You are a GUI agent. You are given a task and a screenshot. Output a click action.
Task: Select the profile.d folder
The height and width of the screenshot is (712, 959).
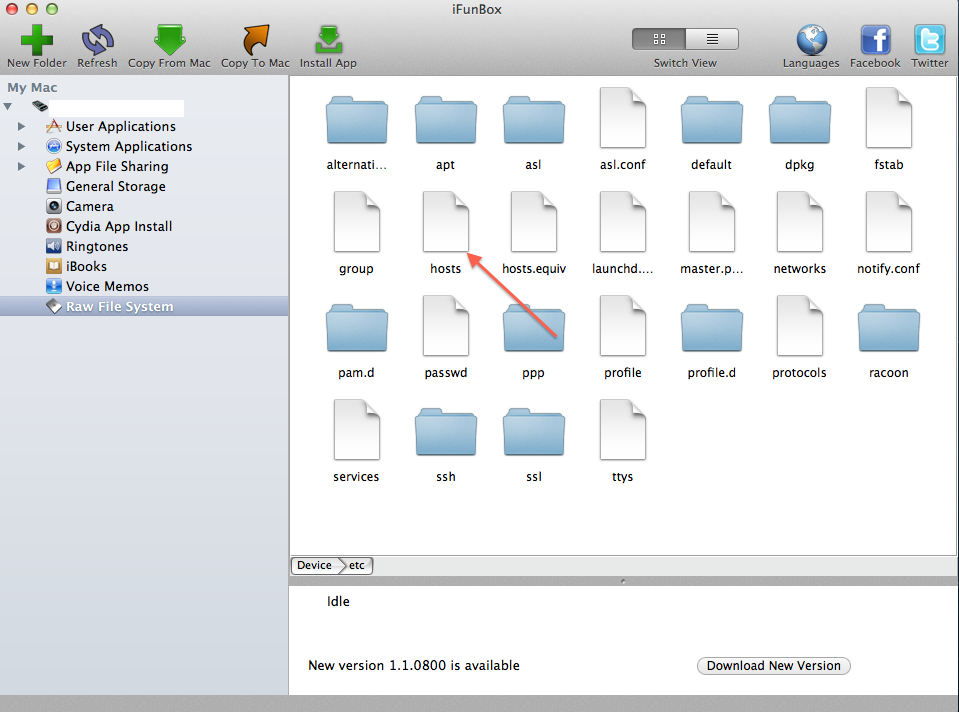(x=711, y=328)
